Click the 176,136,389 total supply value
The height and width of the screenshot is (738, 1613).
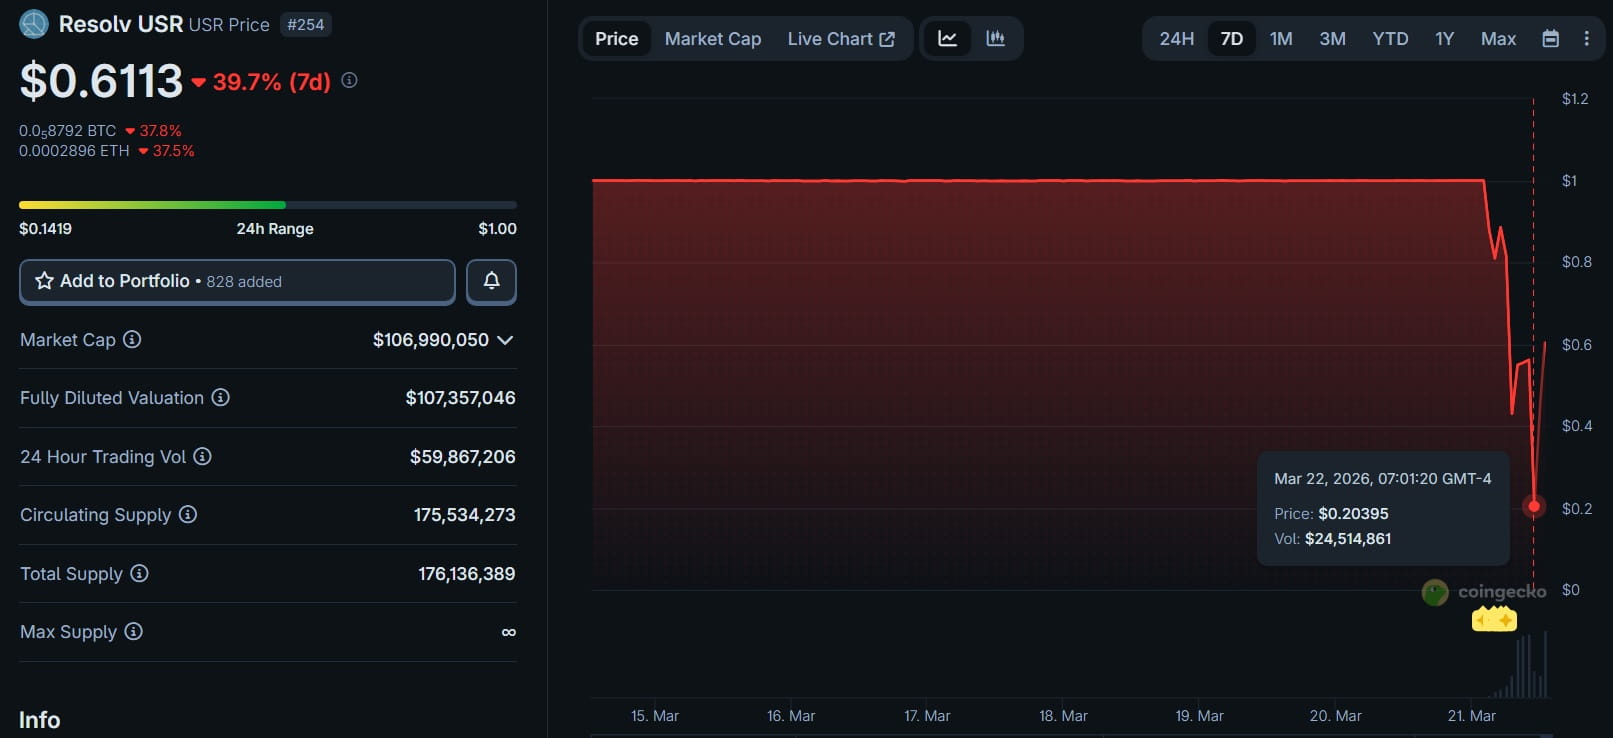(x=467, y=574)
